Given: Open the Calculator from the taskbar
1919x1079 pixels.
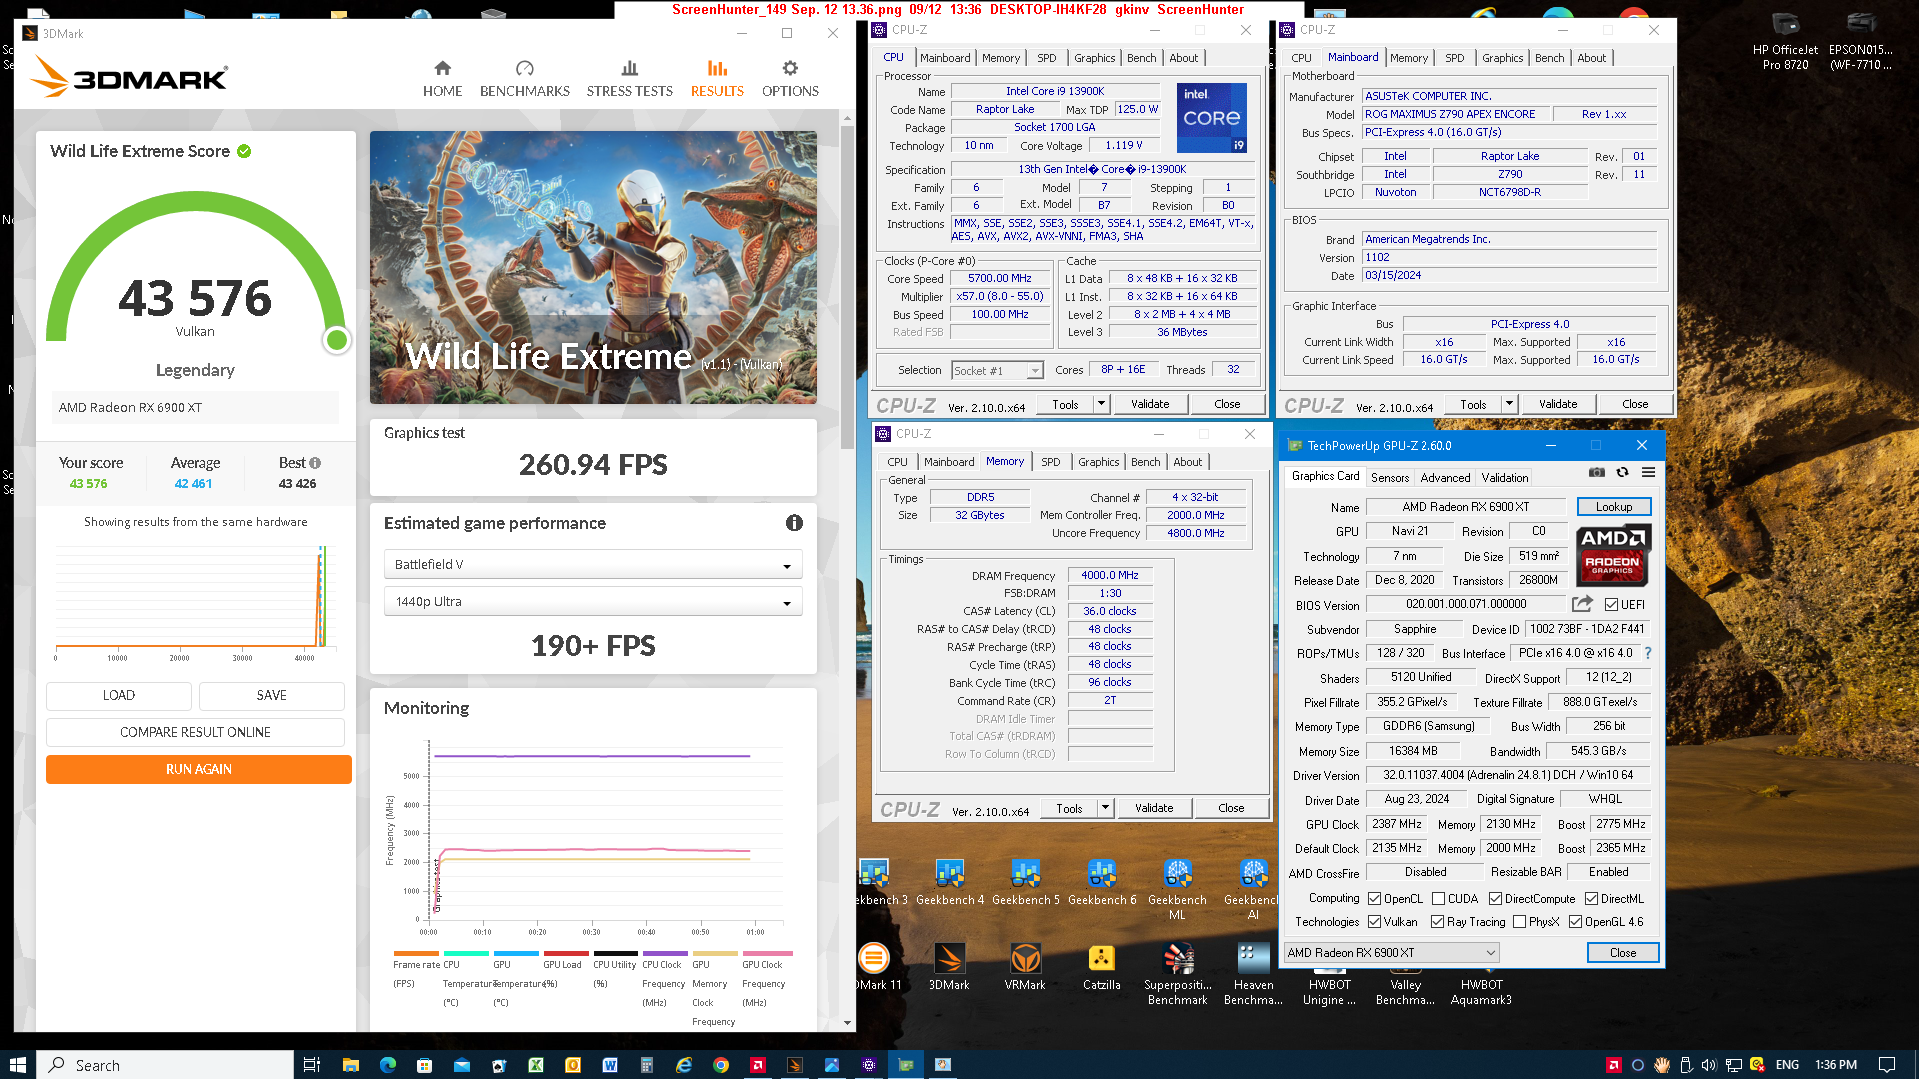Looking at the screenshot, I should click(x=647, y=1065).
